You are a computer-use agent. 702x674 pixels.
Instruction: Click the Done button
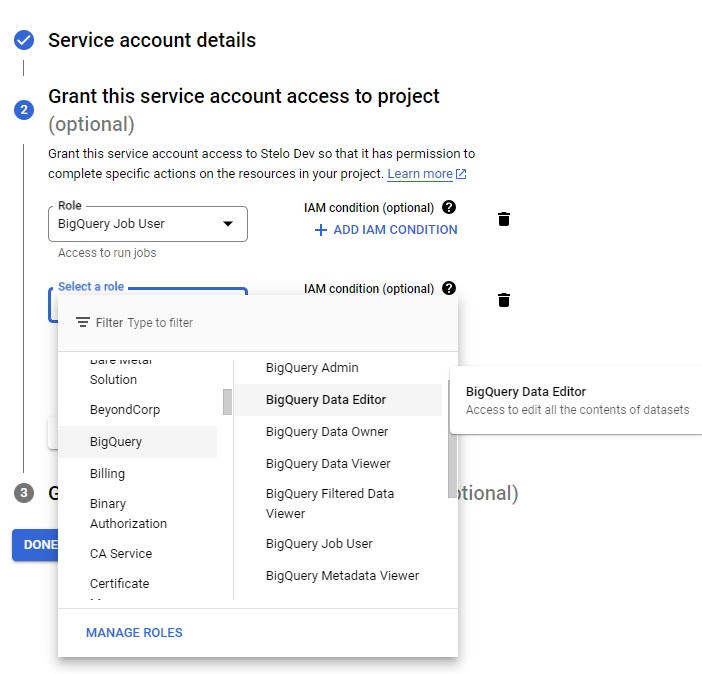[x=38, y=545]
